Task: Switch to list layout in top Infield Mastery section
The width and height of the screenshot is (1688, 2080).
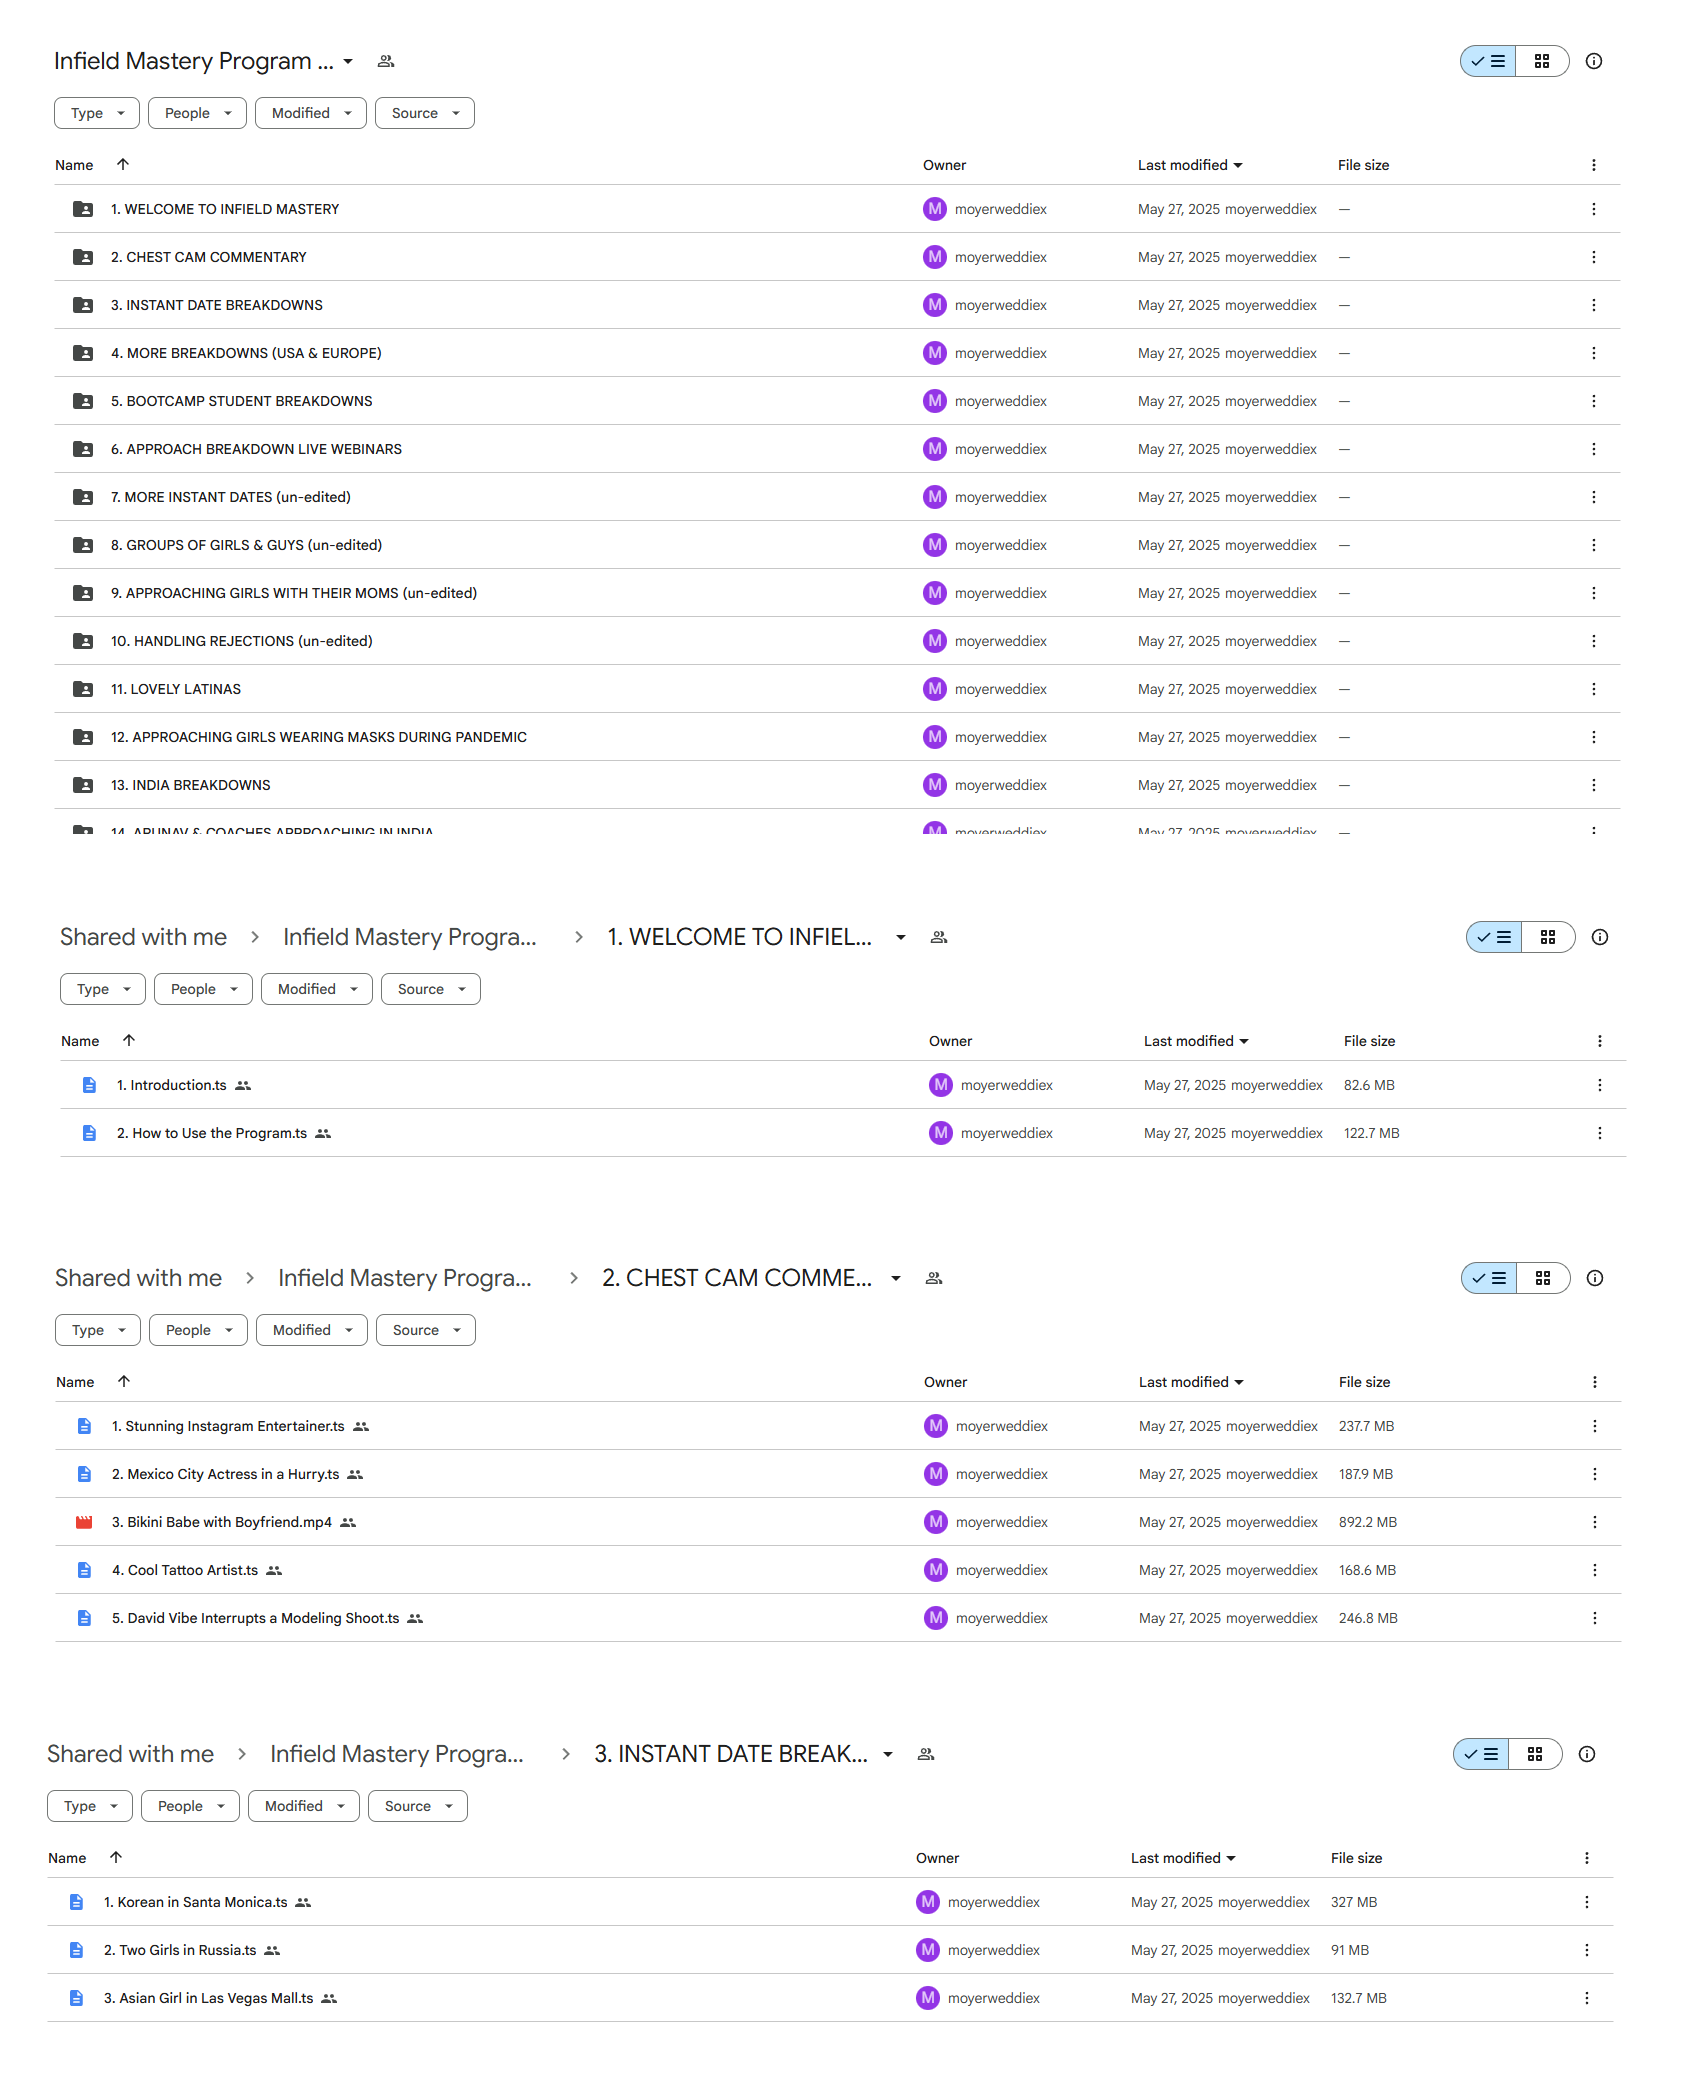Action: (x=1488, y=61)
